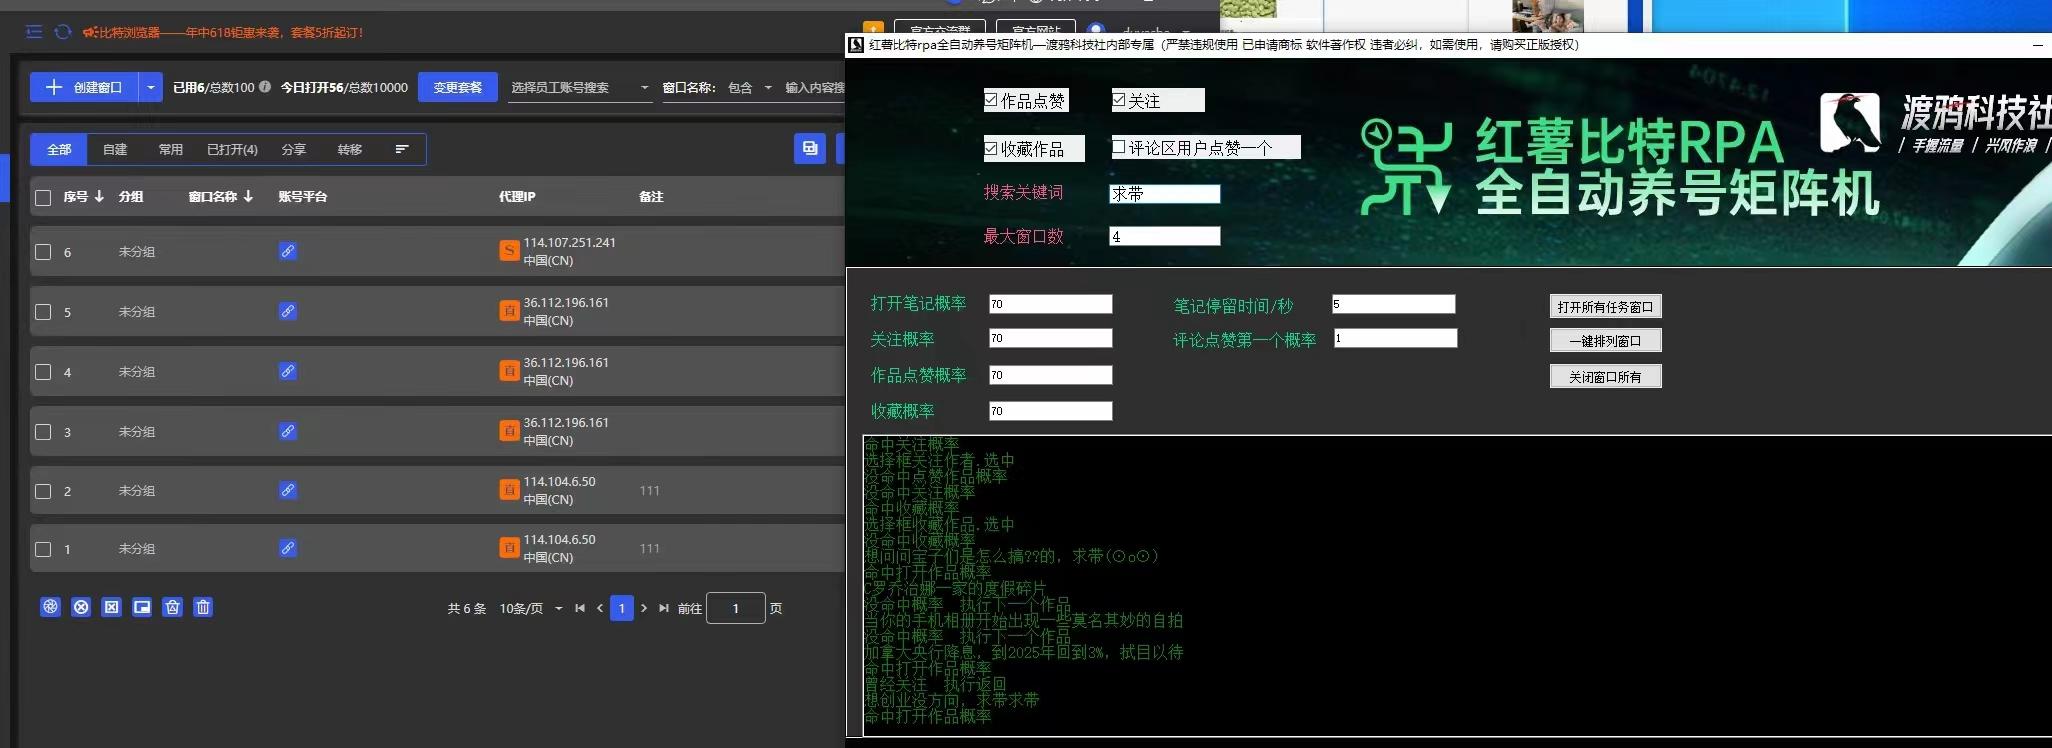The image size is (2052, 748).
Task: Expand the 创建窗口 dropdown arrow
Action: [151, 87]
